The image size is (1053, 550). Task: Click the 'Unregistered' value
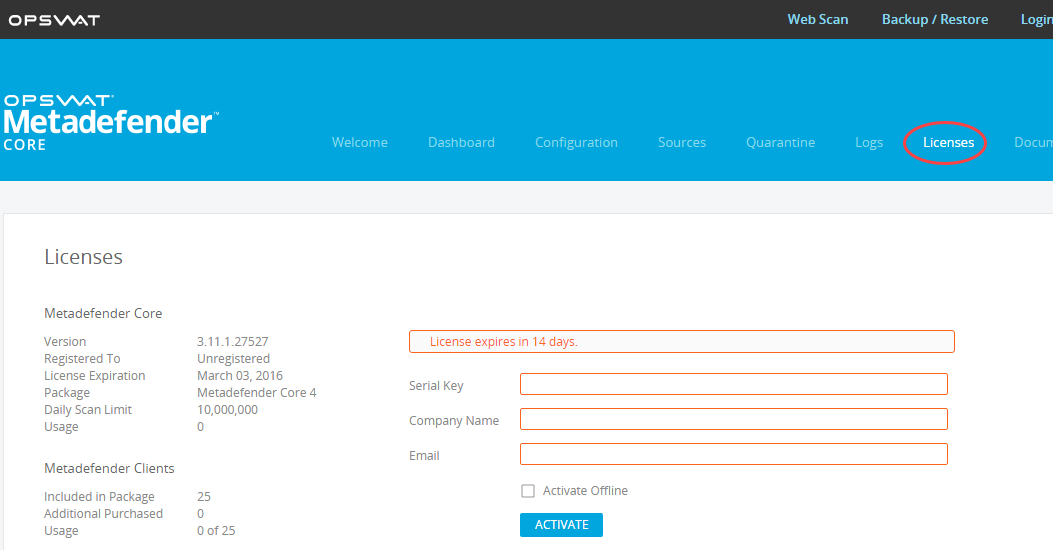click(x=233, y=359)
